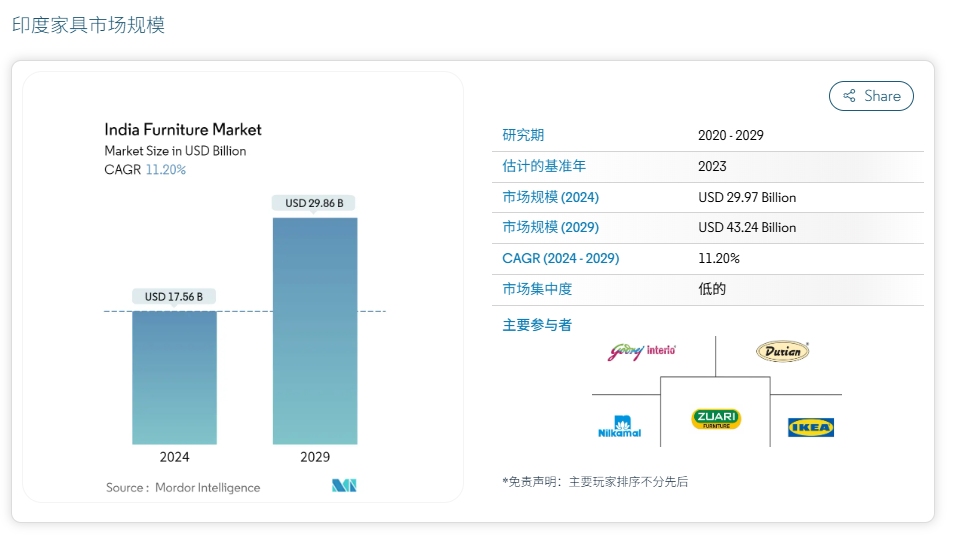Click the Godrej Interio logo
Screen dimensions: 953x536
[x=642, y=351]
